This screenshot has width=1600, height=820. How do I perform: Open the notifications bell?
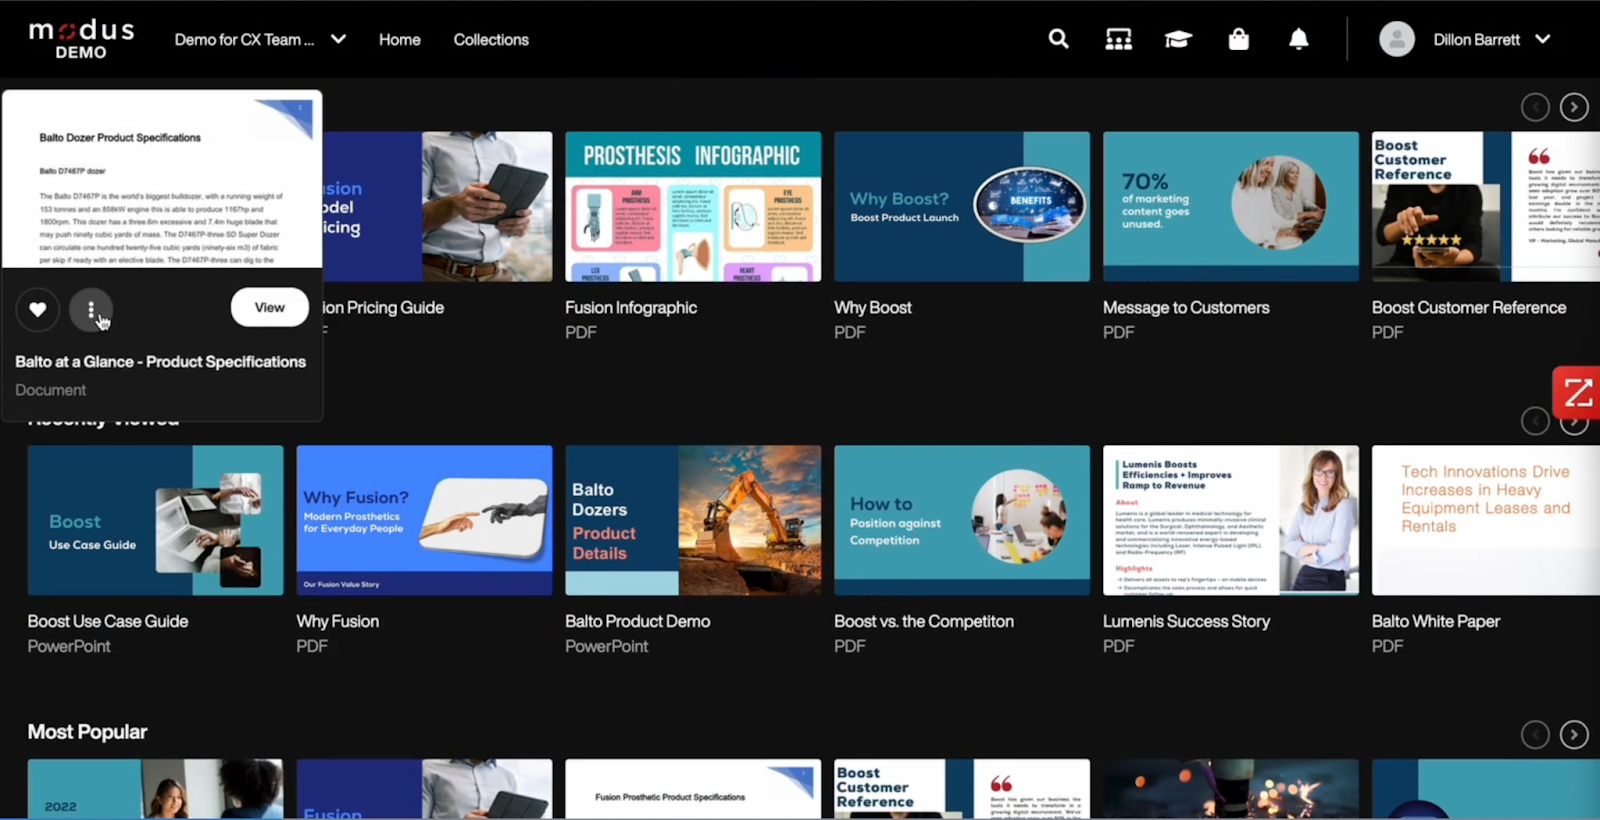[x=1298, y=39]
